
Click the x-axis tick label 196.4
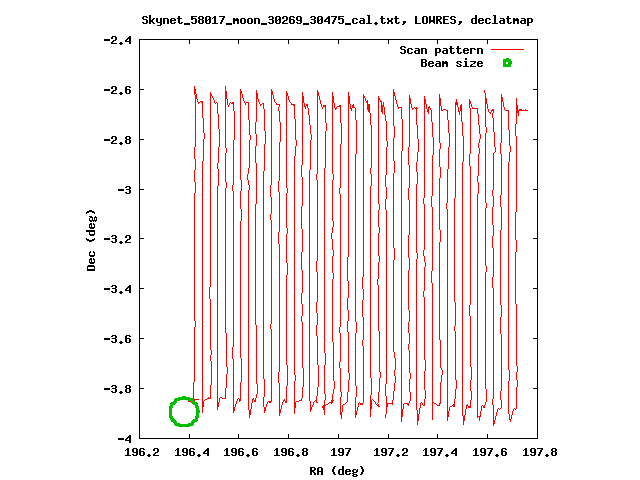click(x=192, y=452)
